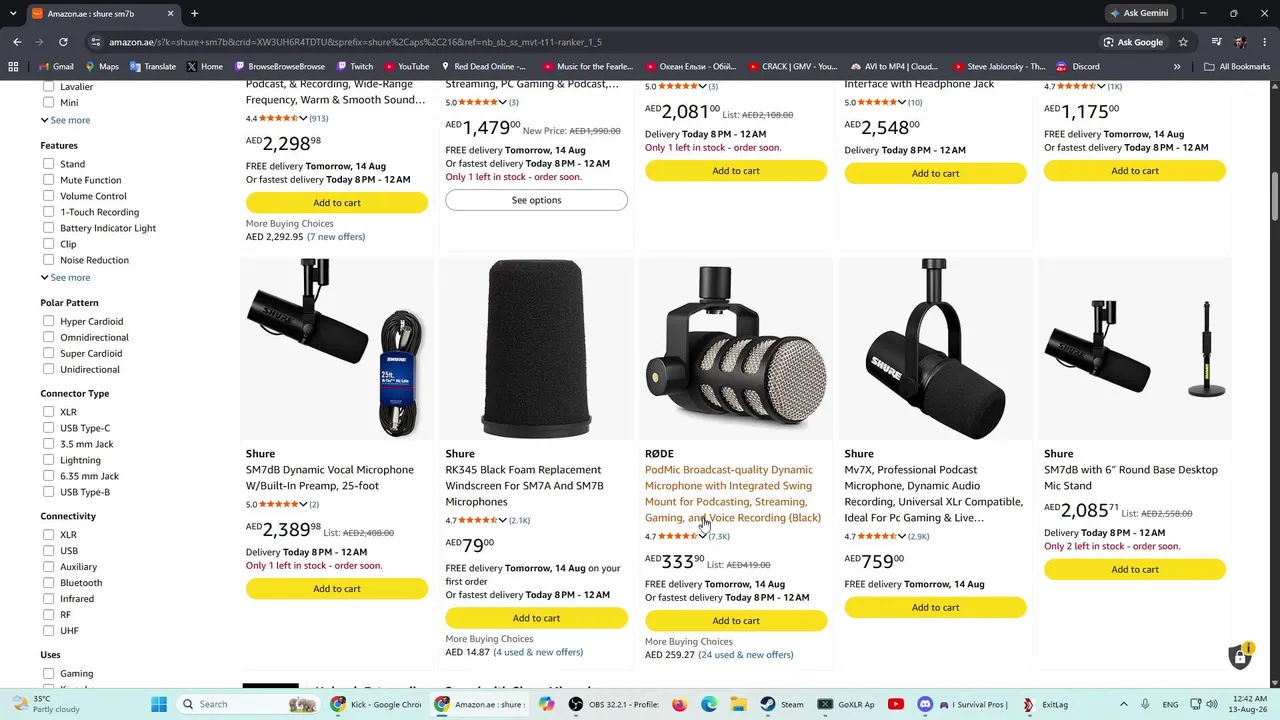Screen dimensions: 1280x720
Task: Open Discord from the taskbar
Action: coord(925,704)
